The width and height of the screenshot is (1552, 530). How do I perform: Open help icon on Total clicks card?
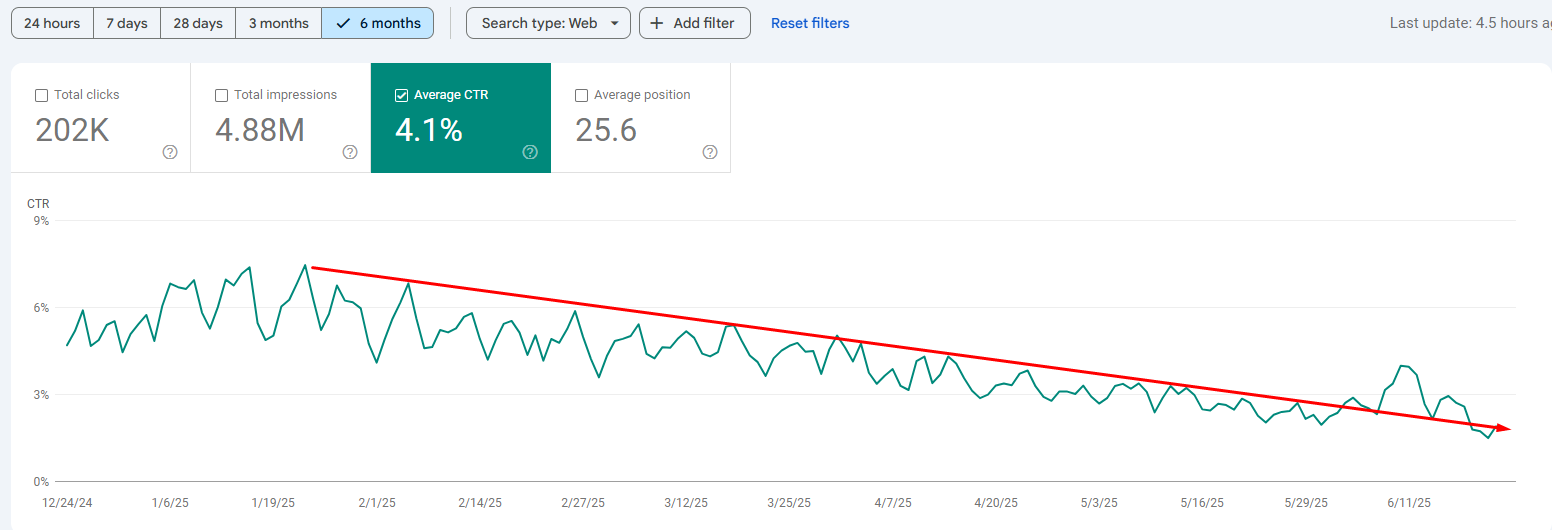(170, 152)
